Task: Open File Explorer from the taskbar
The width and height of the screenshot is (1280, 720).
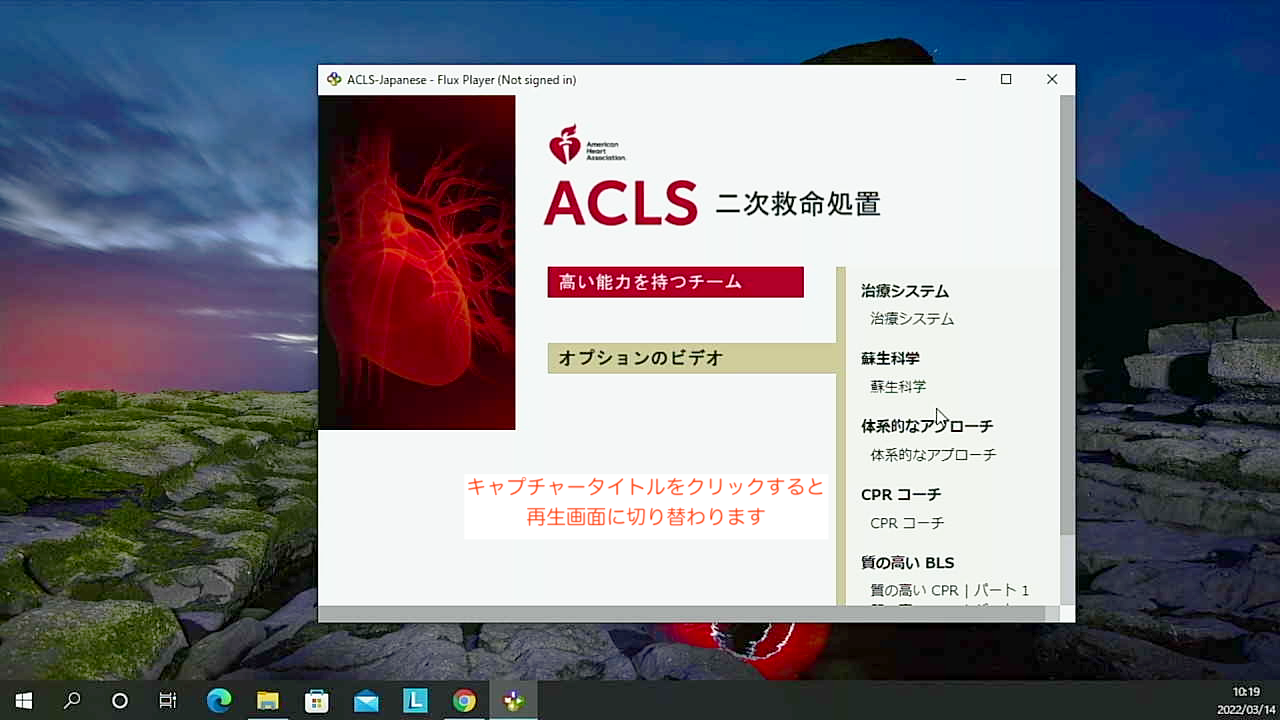Action: click(267, 701)
